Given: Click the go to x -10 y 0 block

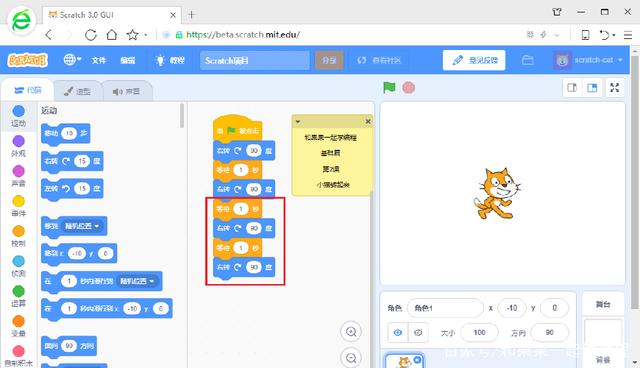Looking at the screenshot, I should coord(79,253).
